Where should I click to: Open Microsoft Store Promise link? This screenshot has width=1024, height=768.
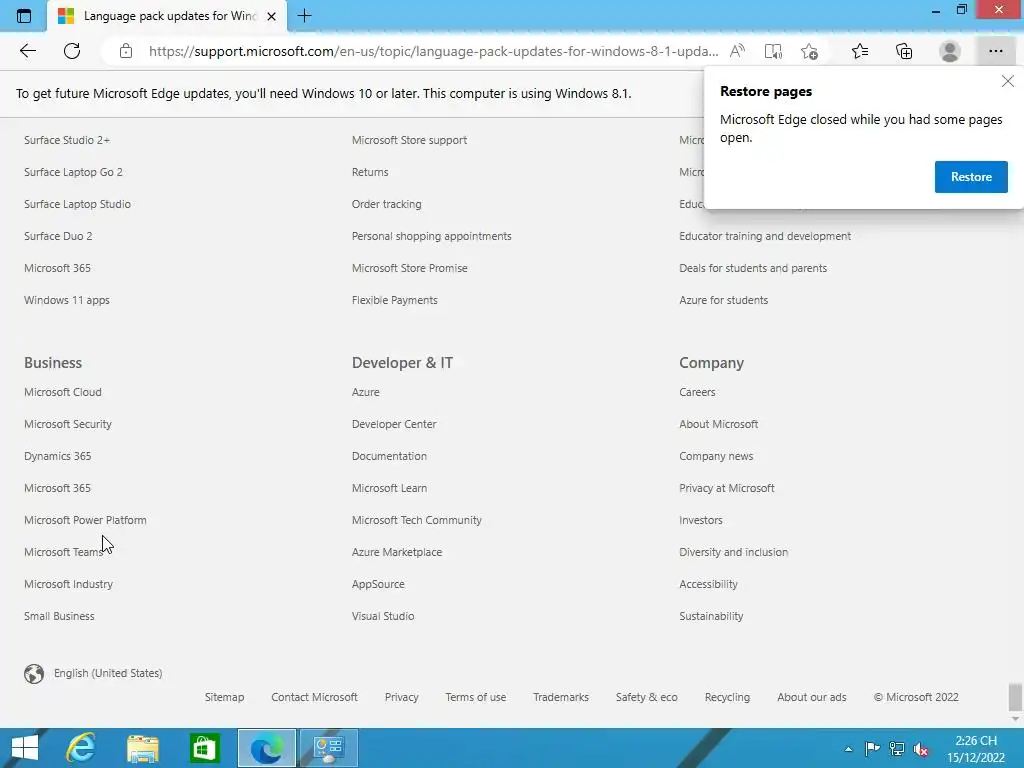[409, 268]
